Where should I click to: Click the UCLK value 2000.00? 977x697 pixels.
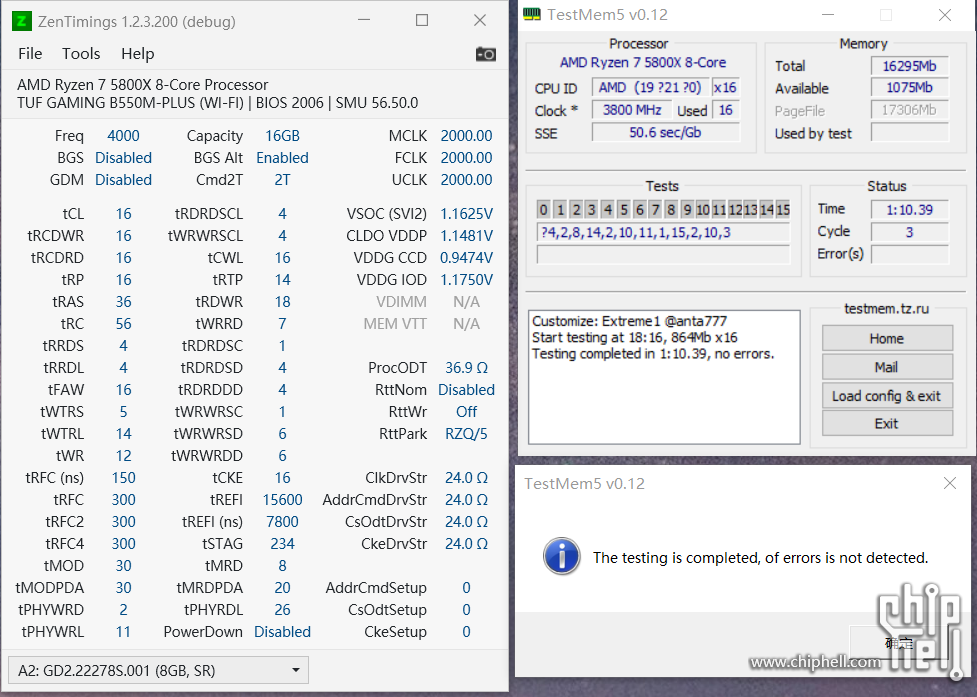pyautogui.click(x=466, y=179)
